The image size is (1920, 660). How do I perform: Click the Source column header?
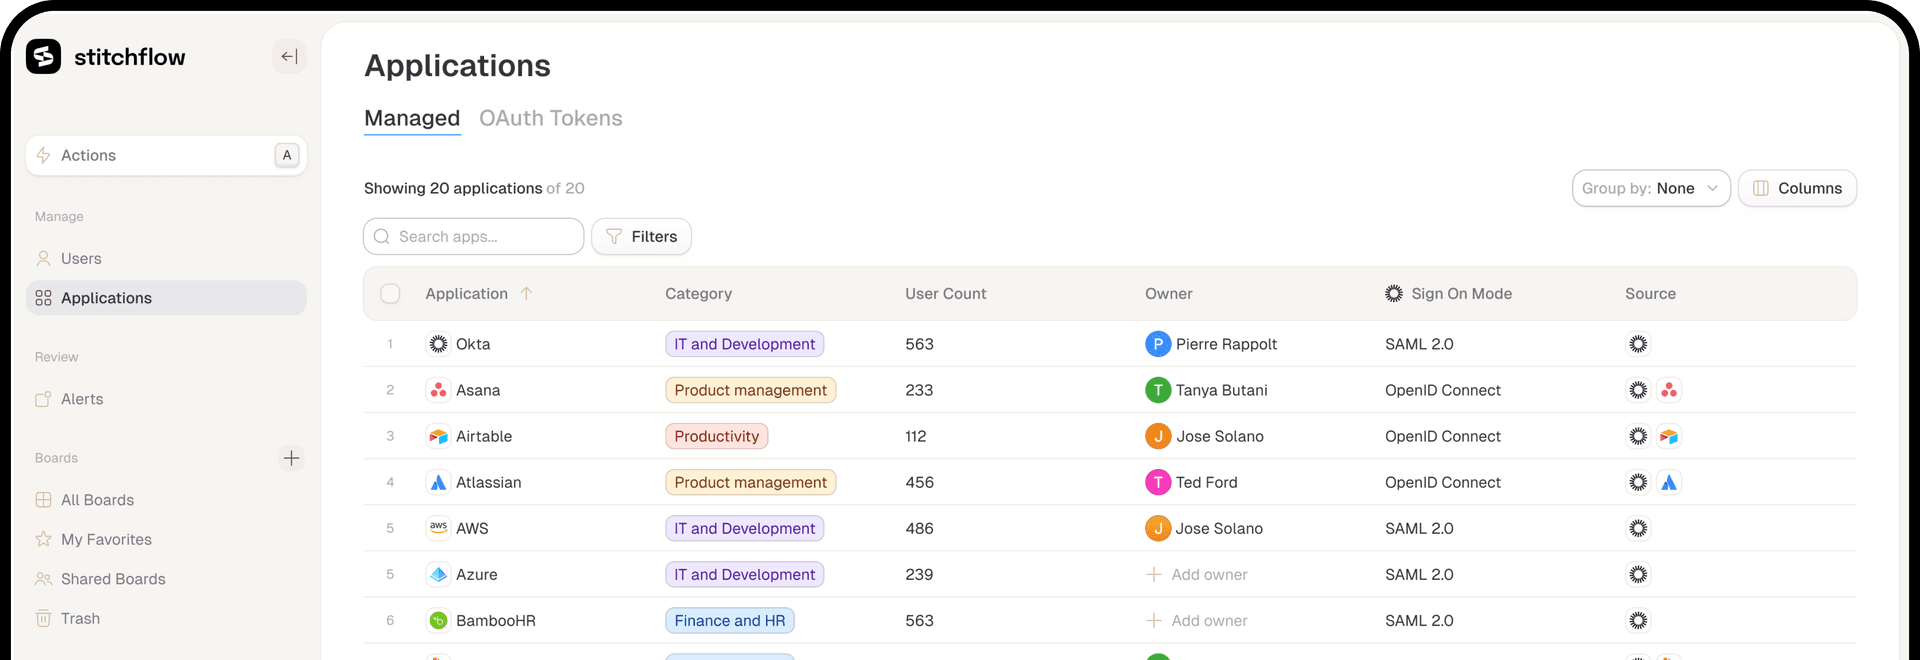pos(1650,293)
